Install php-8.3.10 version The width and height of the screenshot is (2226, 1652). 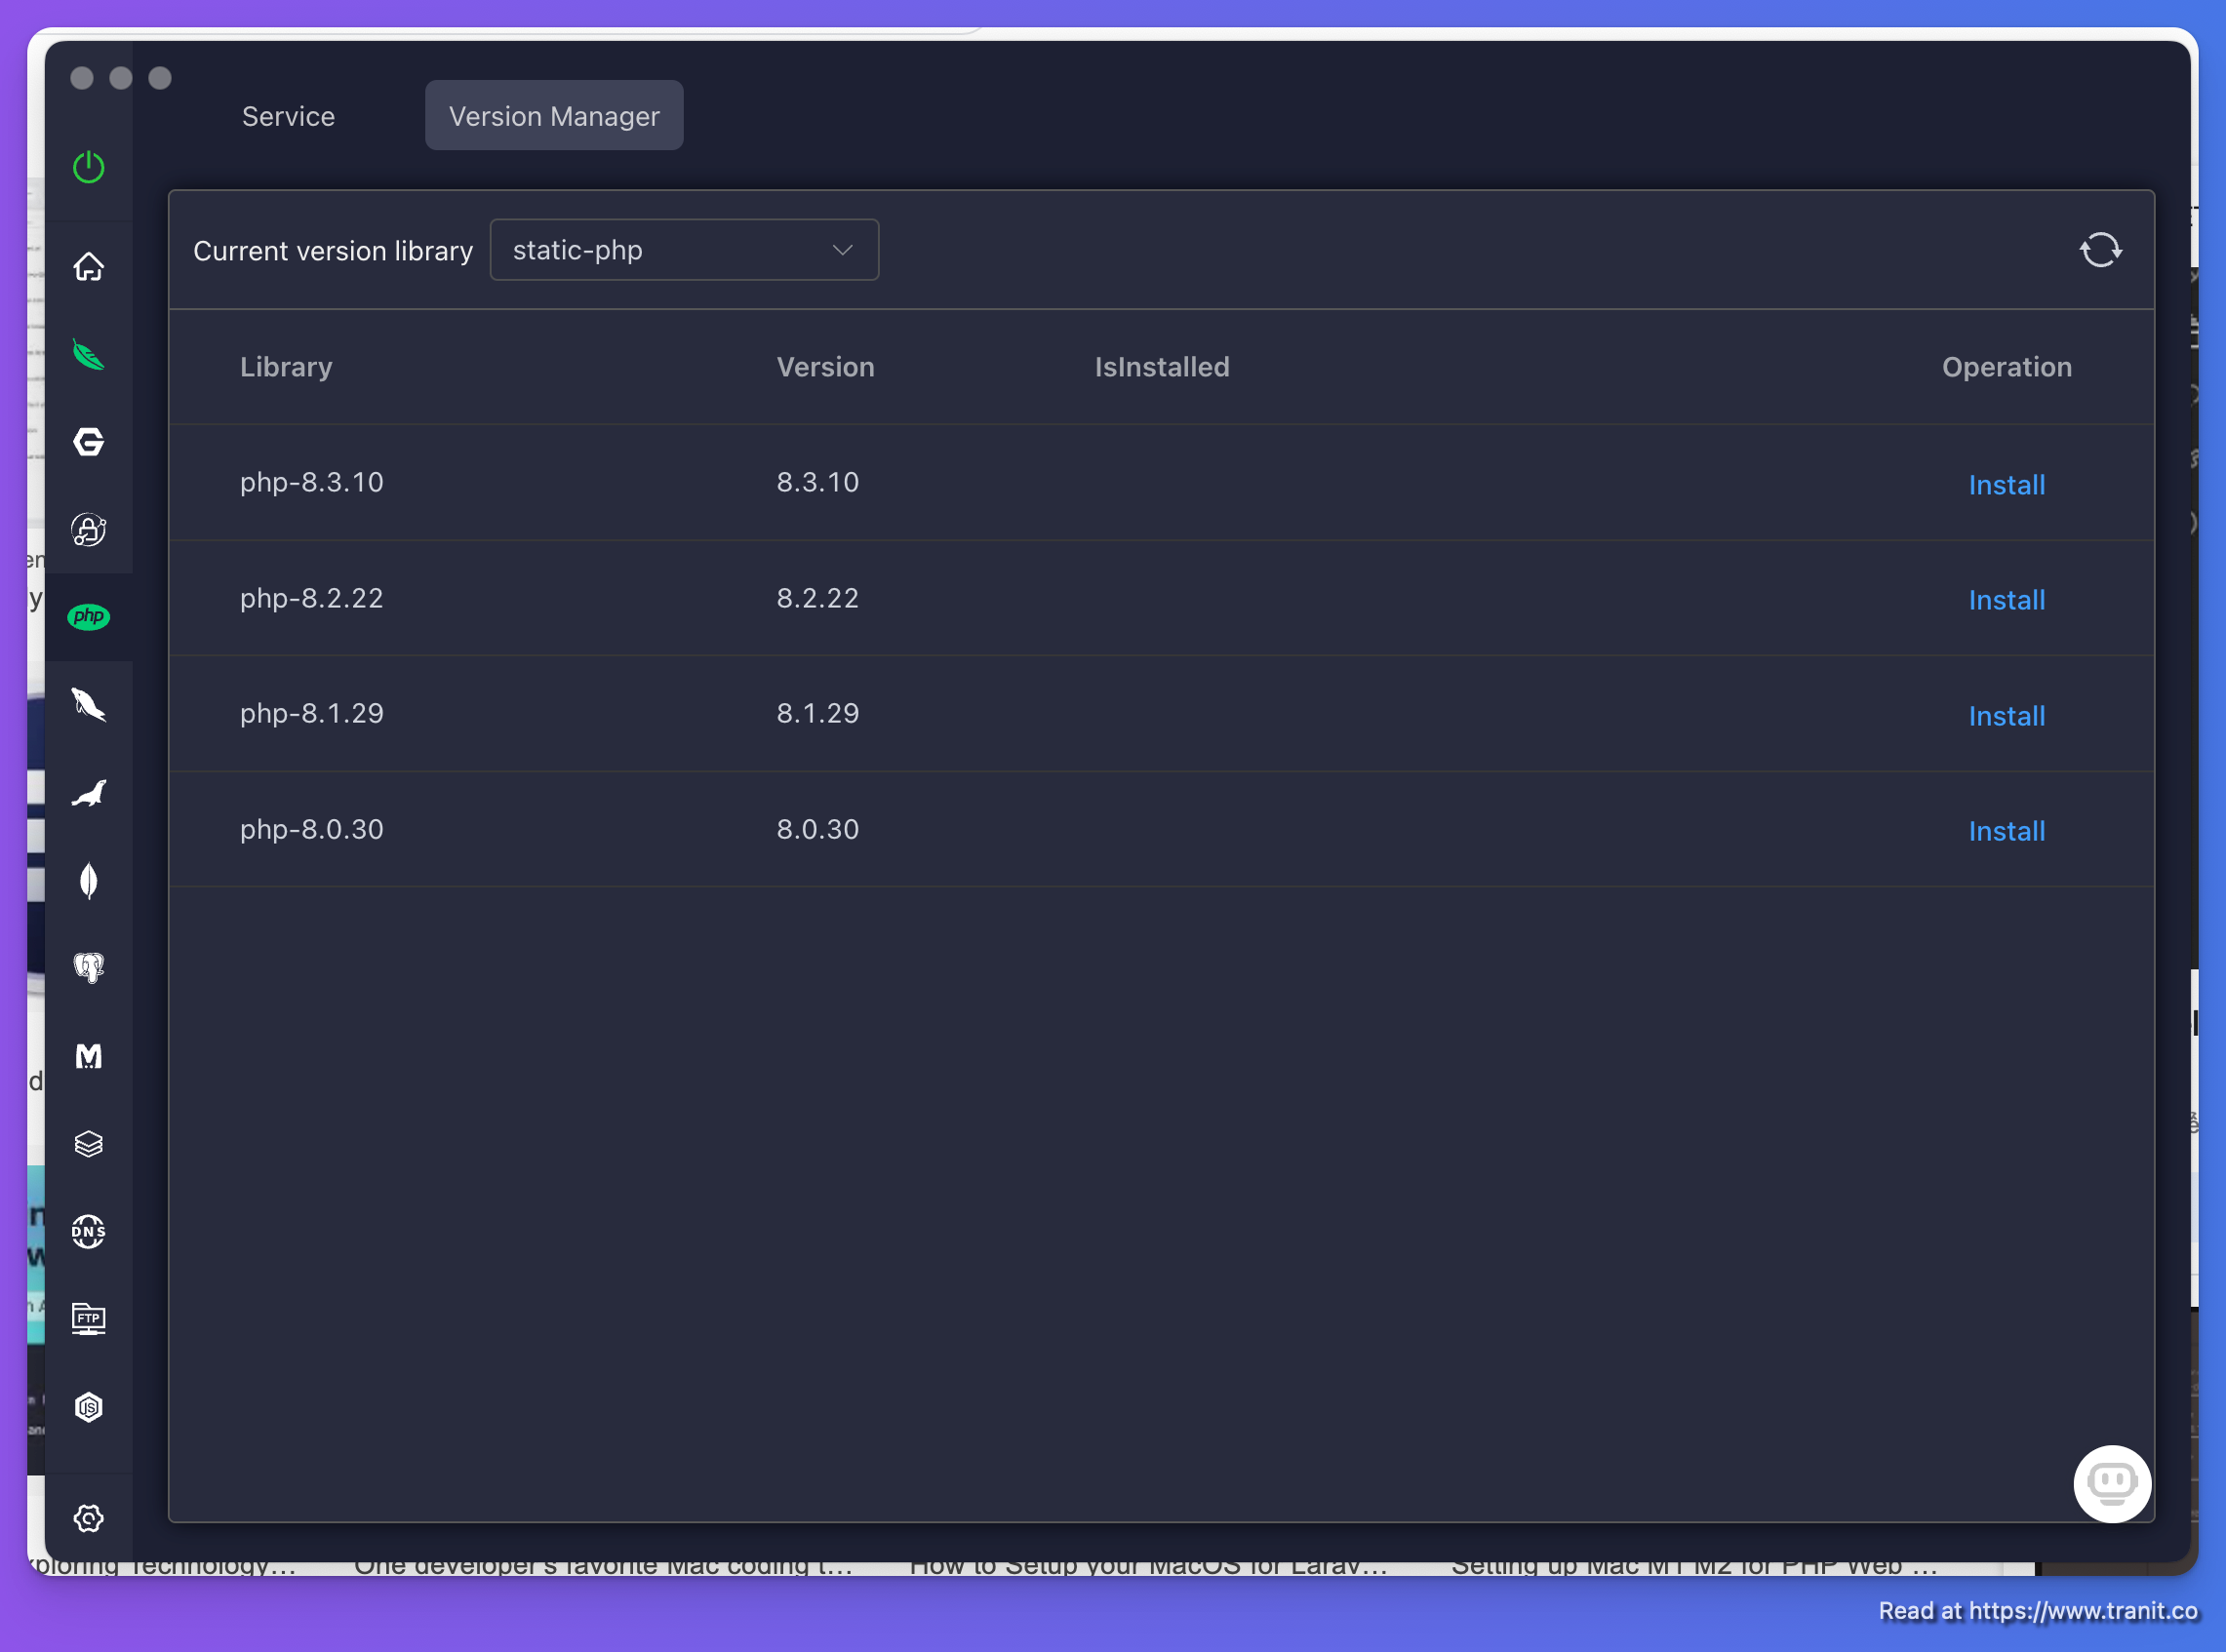coord(2004,483)
